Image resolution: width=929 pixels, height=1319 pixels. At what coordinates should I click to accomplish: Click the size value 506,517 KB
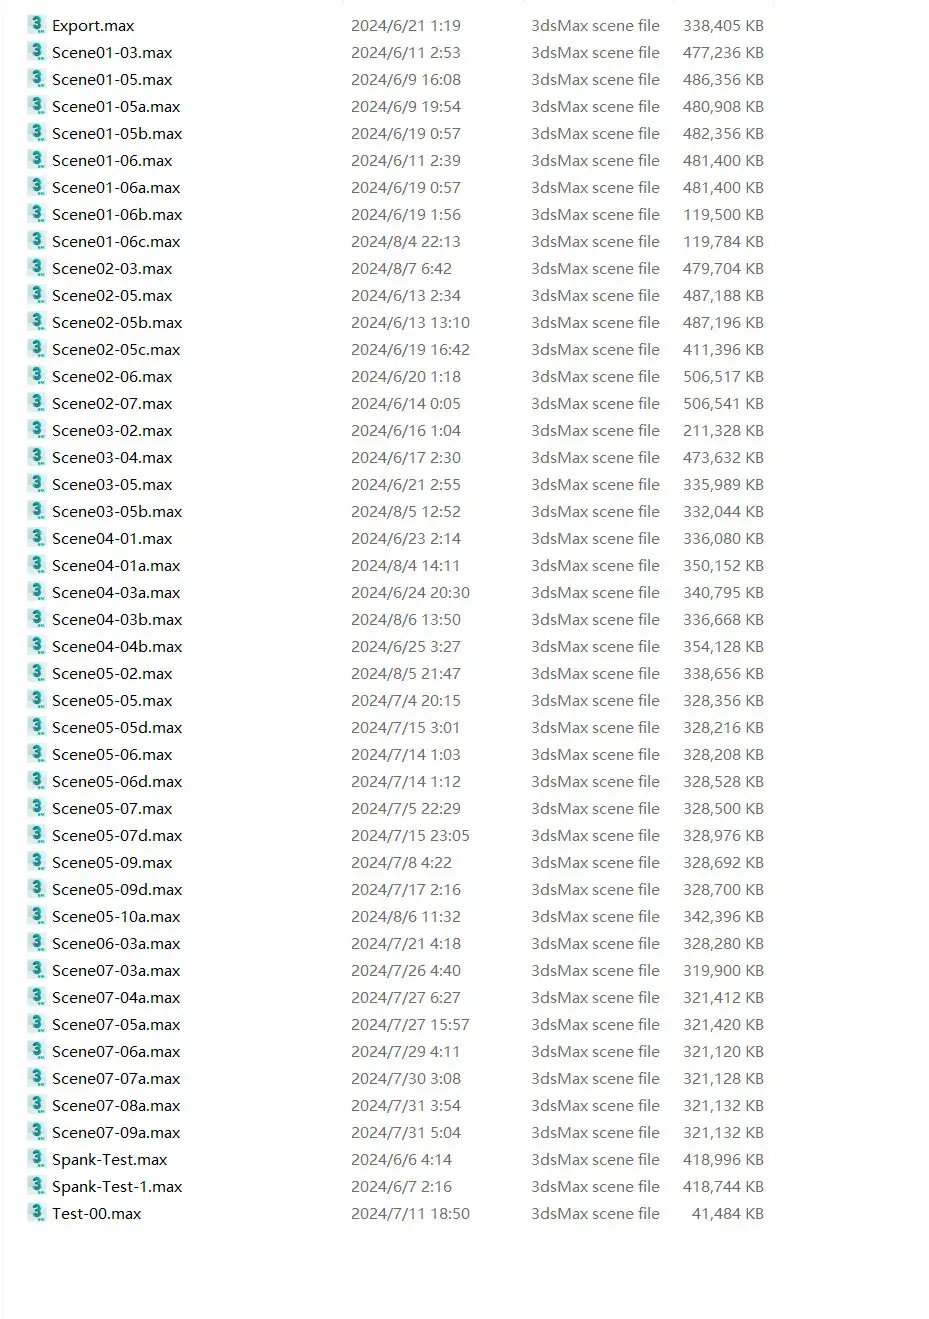[x=723, y=376]
